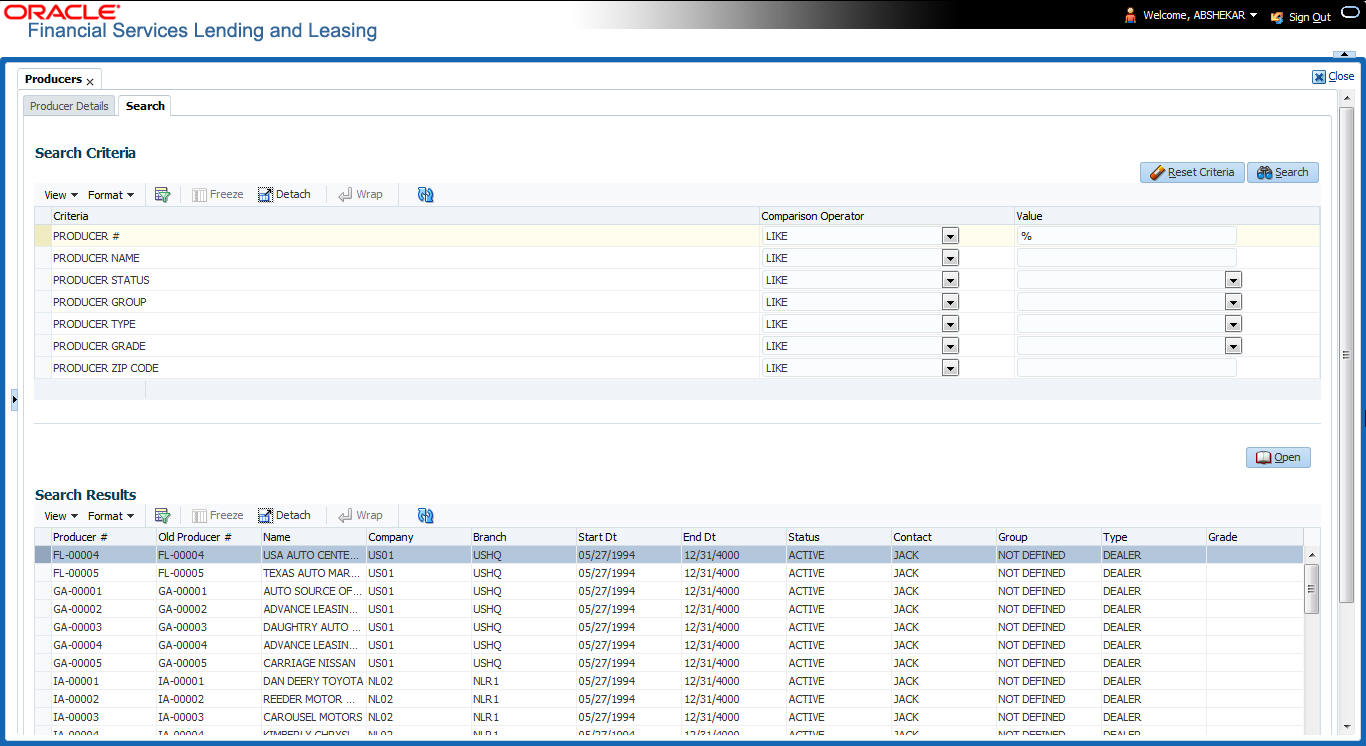Open the Comparison Operator dropdown for PRODUCER STATUS
Screen dimensions: 1366x746
click(949, 280)
